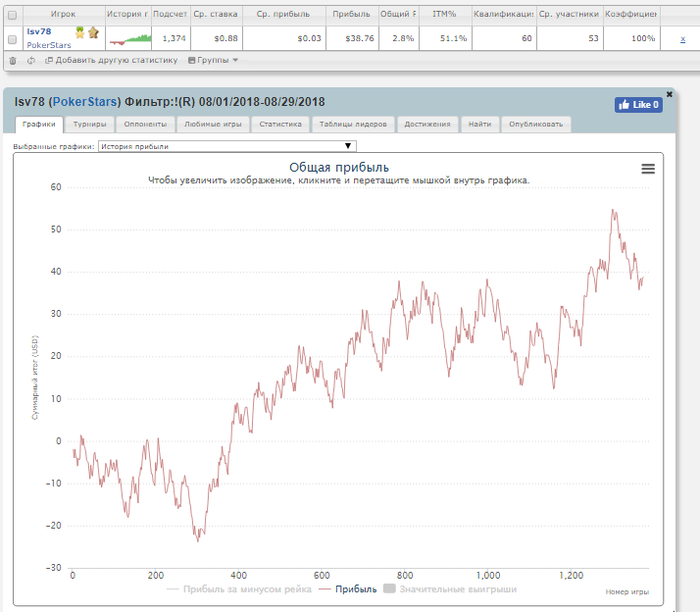Image resolution: width=700 pixels, height=612 pixels.
Task: Open the lsv78 player name link
Action: click(x=39, y=32)
